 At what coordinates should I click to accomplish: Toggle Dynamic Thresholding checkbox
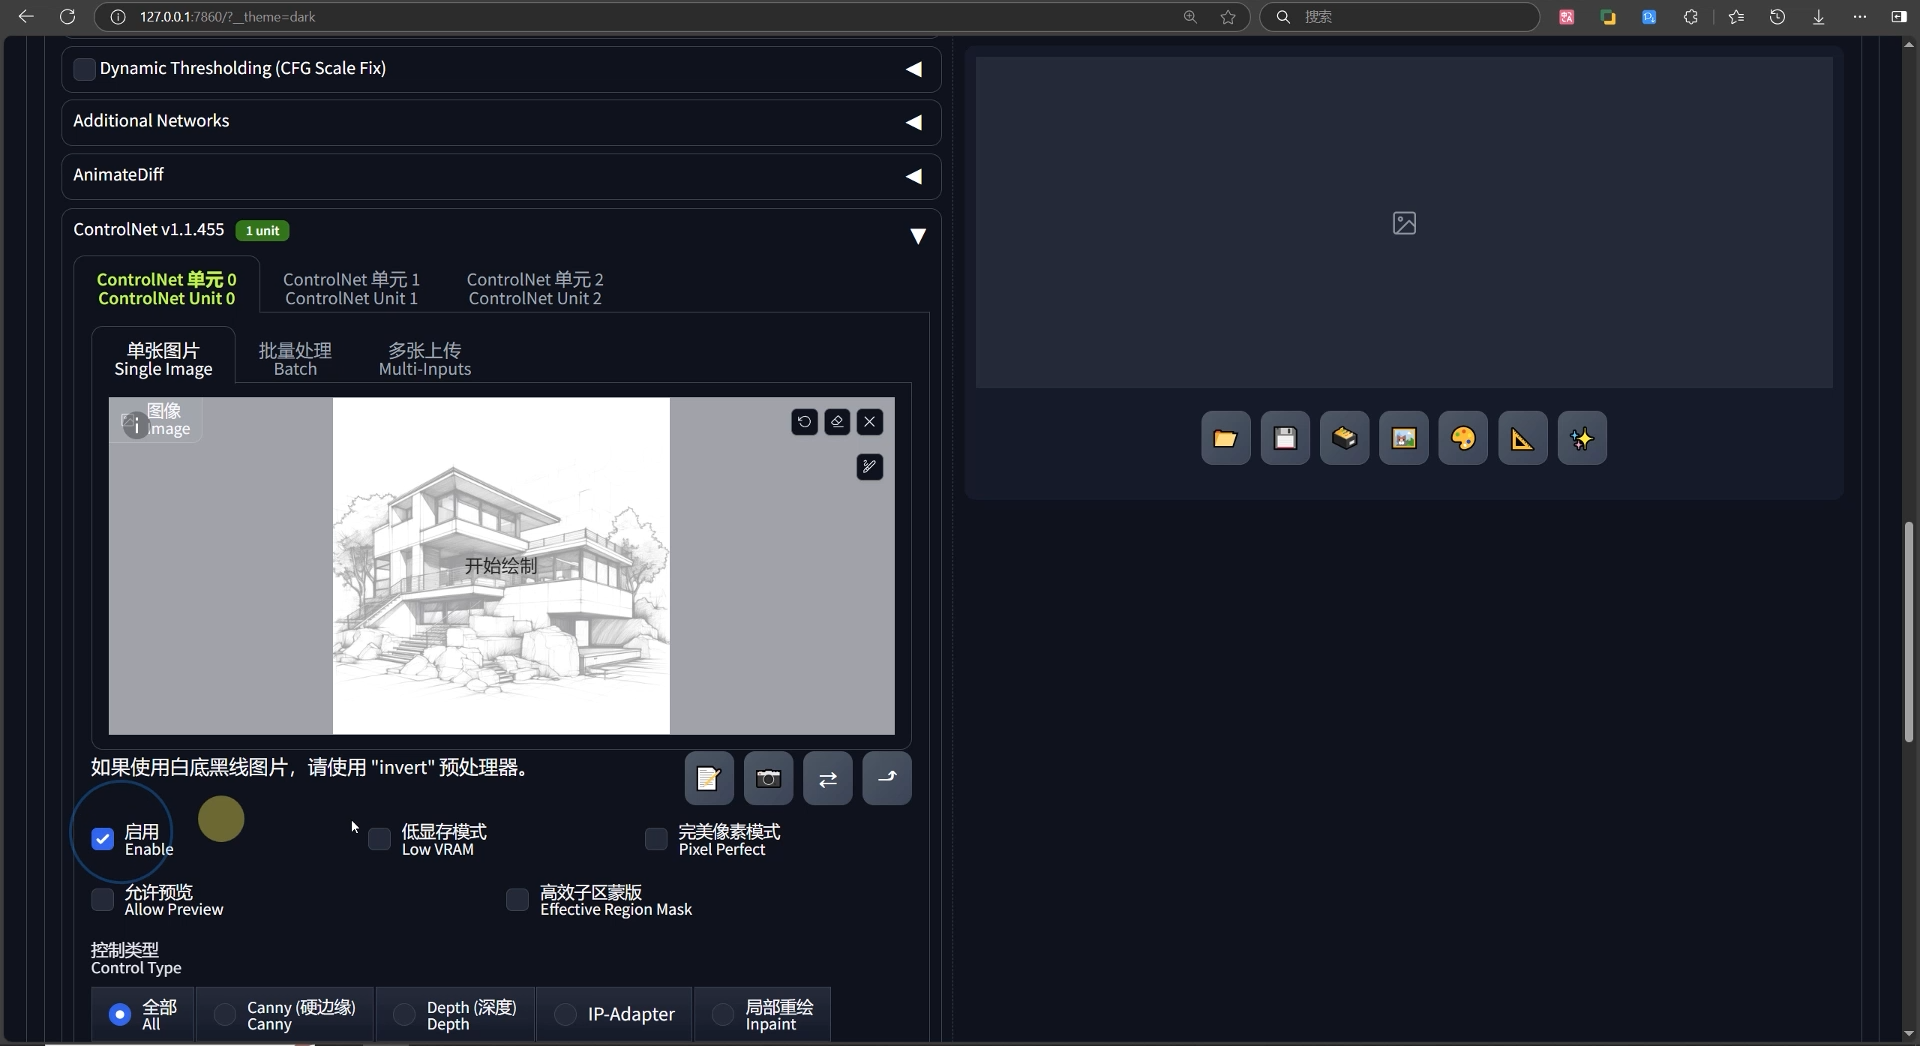pyautogui.click(x=84, y=68)
